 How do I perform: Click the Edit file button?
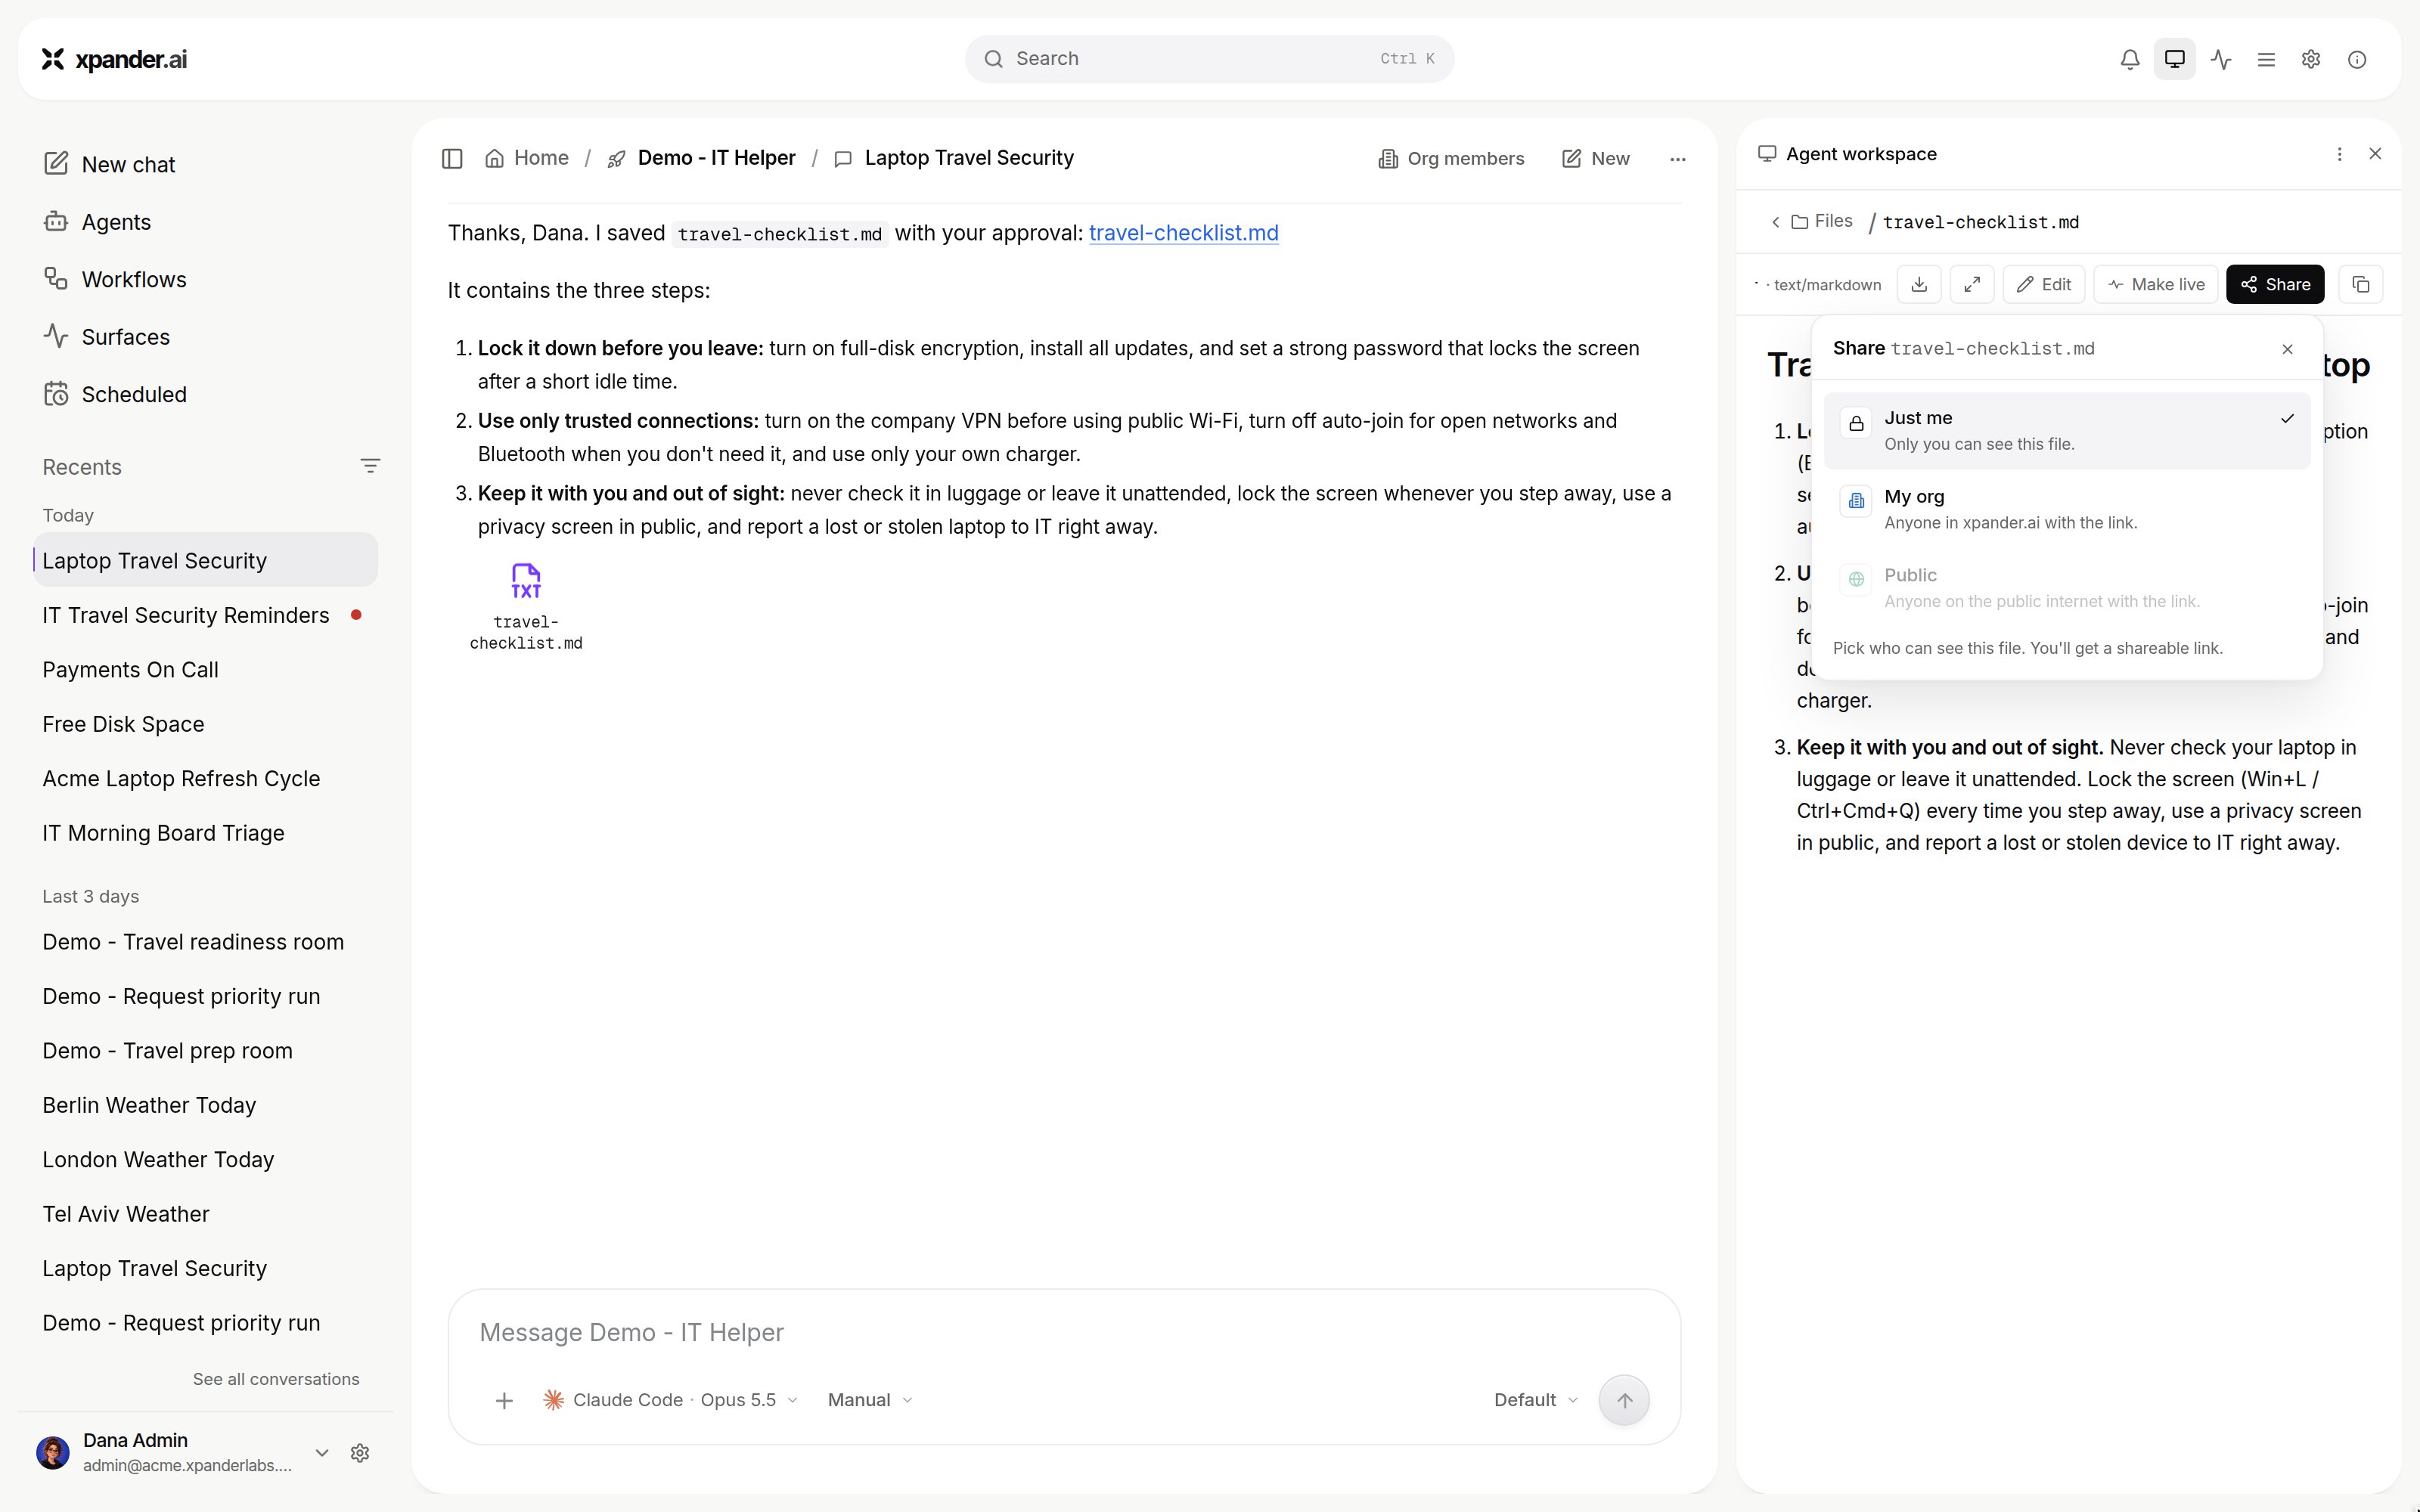click(x=2044, y=285)
